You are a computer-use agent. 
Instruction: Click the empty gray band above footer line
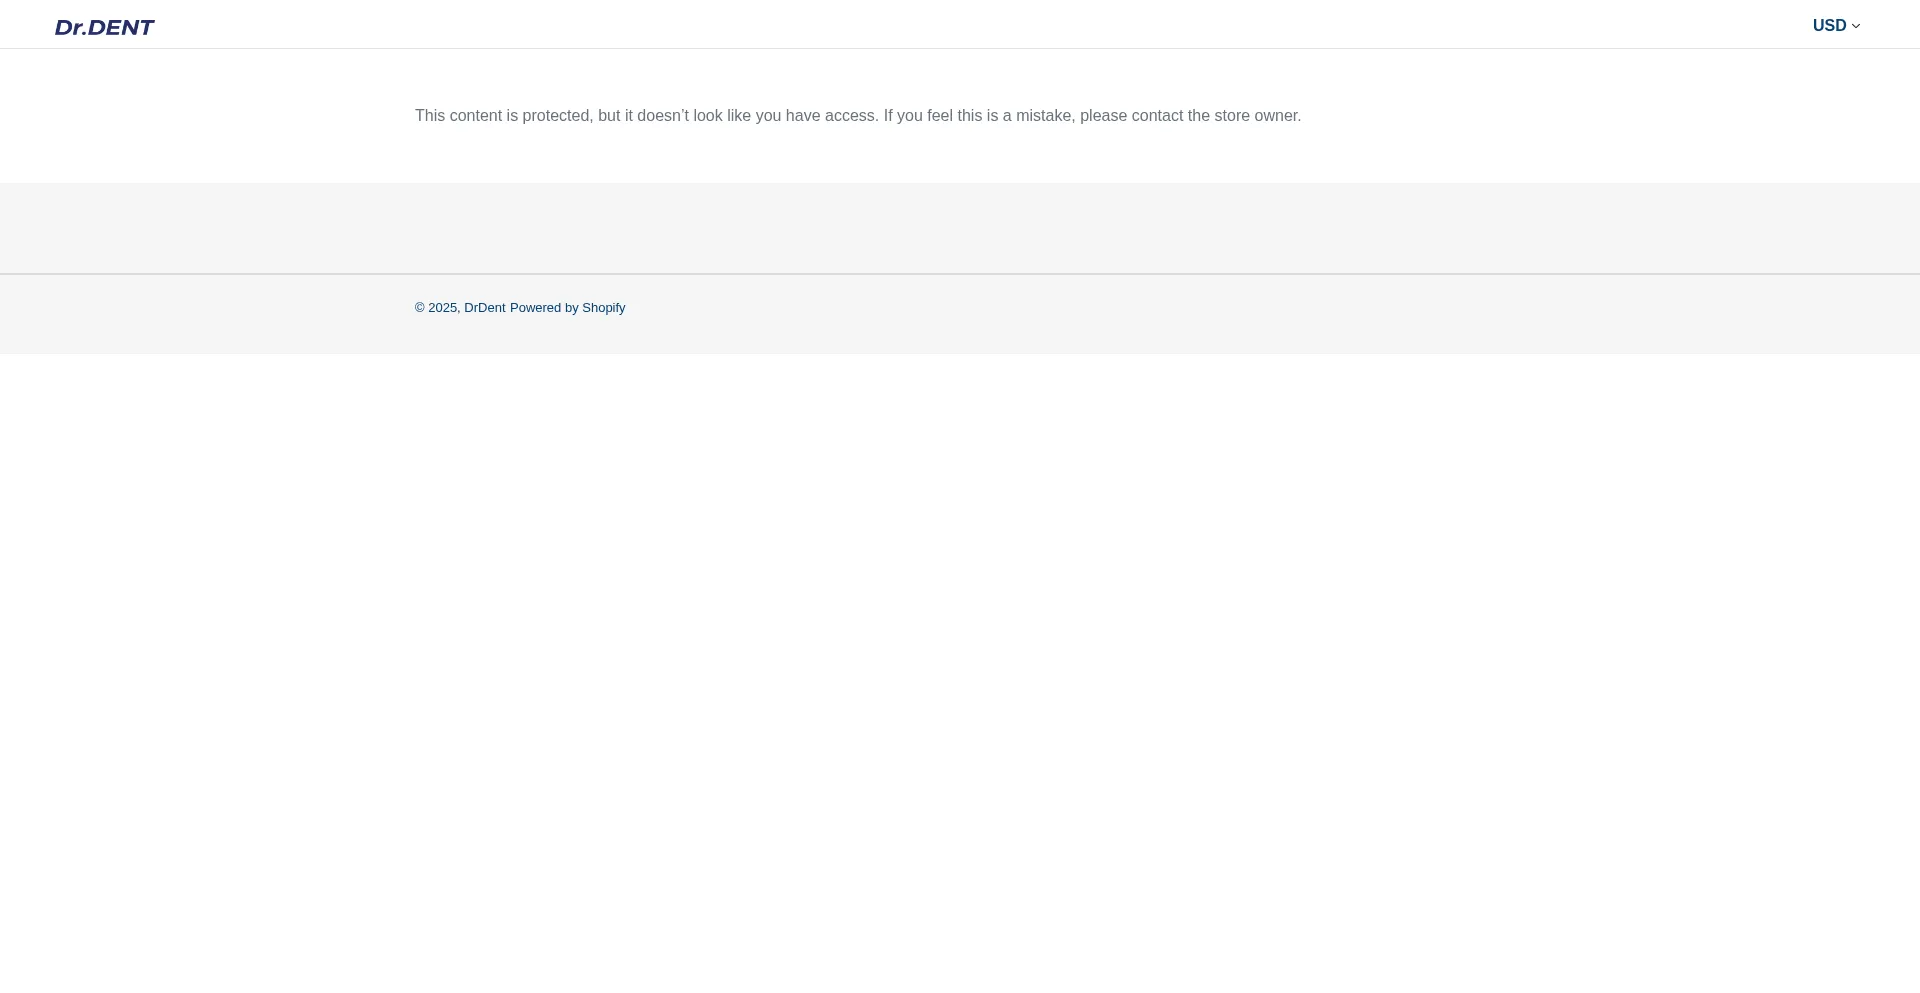point(960,228)
